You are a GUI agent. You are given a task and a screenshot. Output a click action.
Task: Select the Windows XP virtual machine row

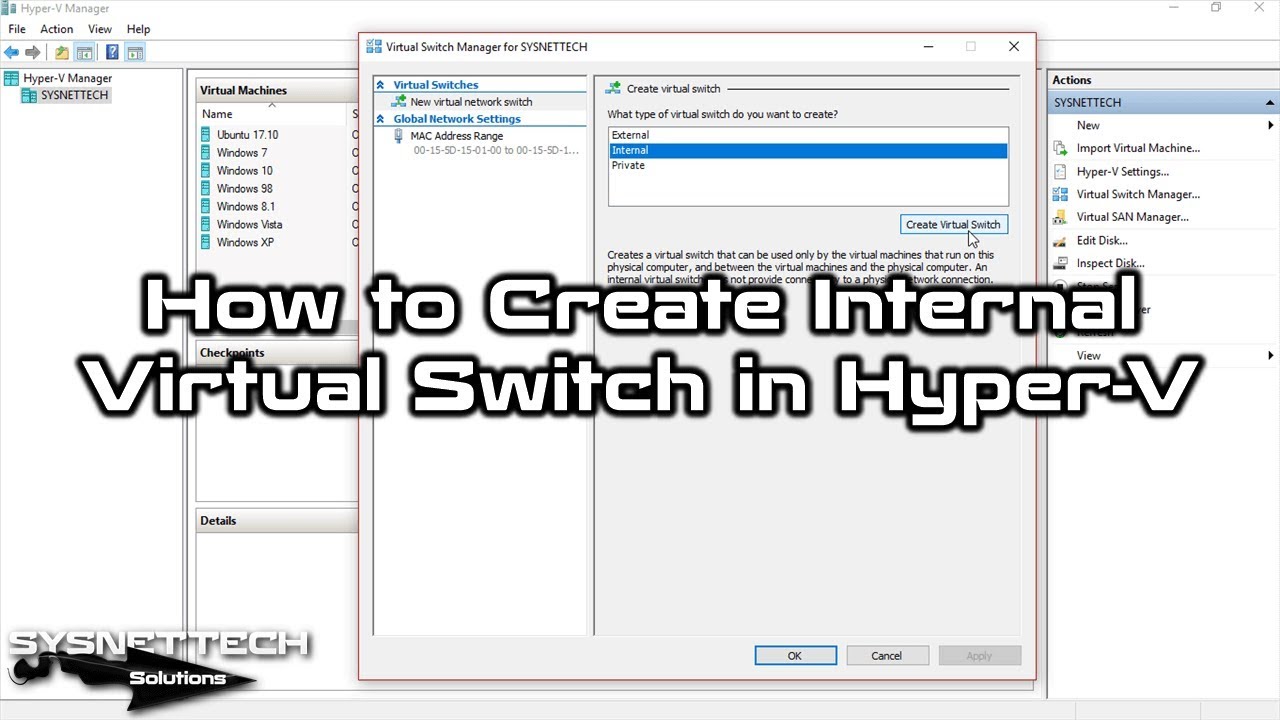click(278, 243)
